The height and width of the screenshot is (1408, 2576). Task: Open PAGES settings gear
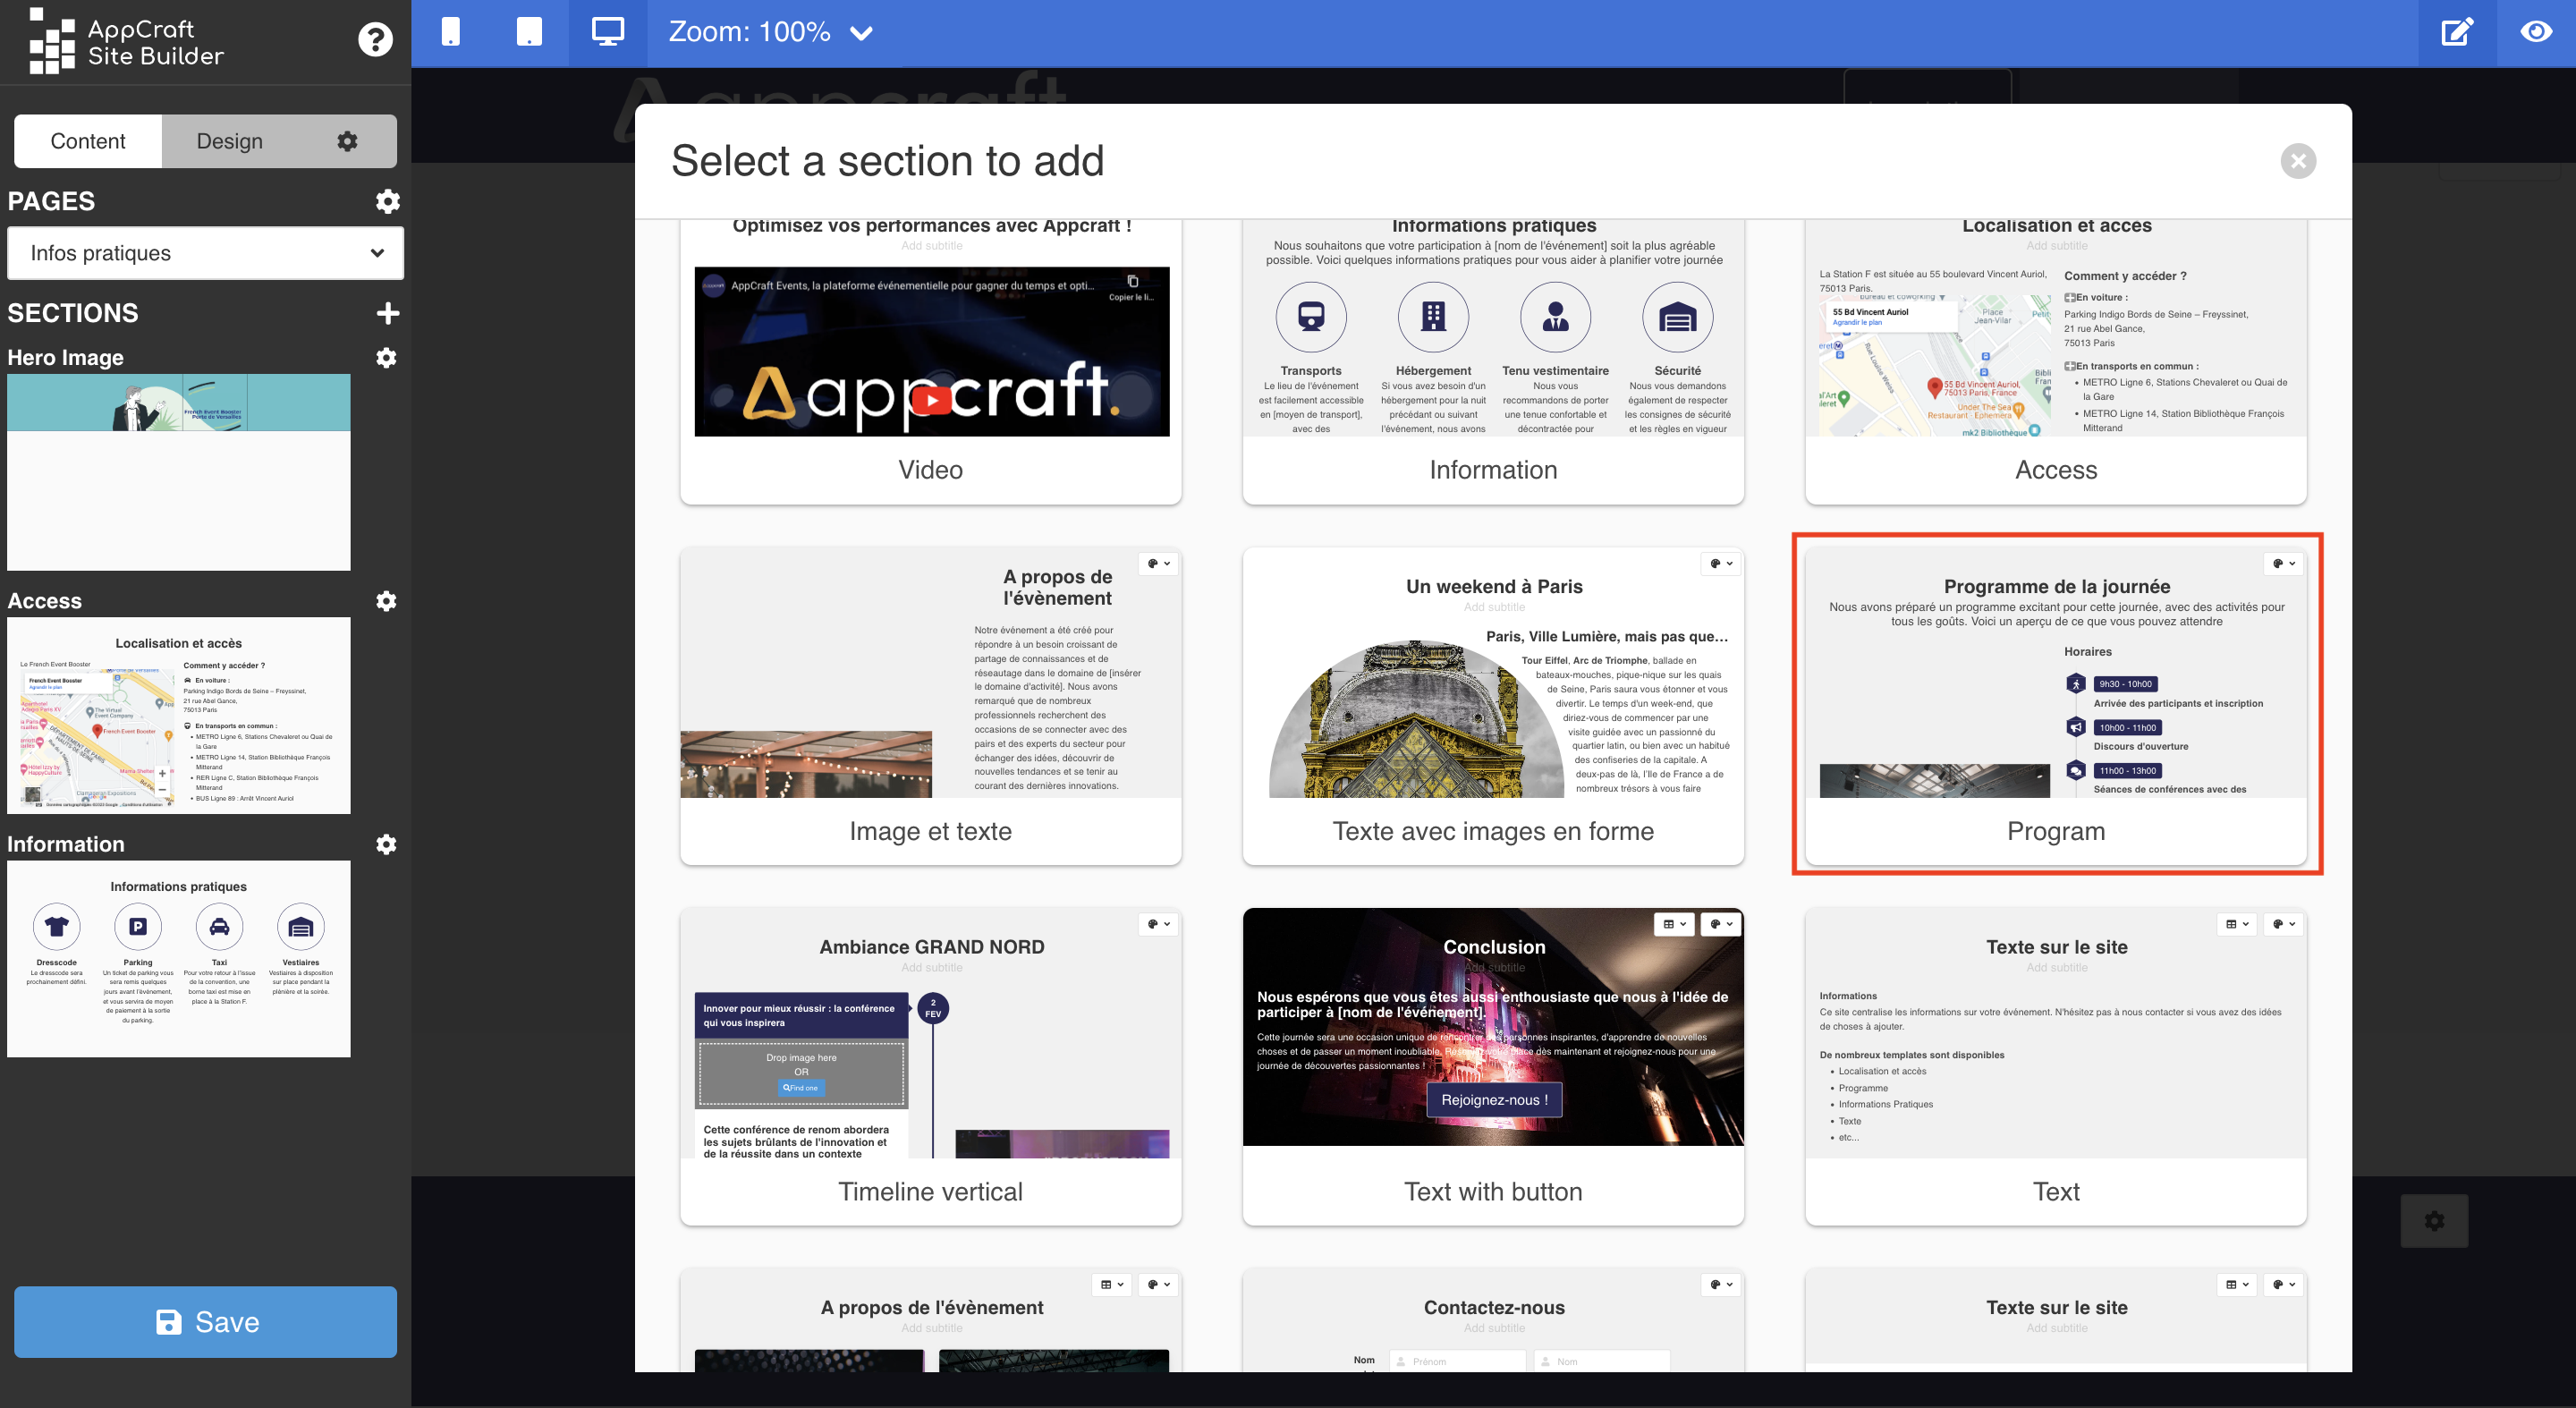[x=387, y=201]
